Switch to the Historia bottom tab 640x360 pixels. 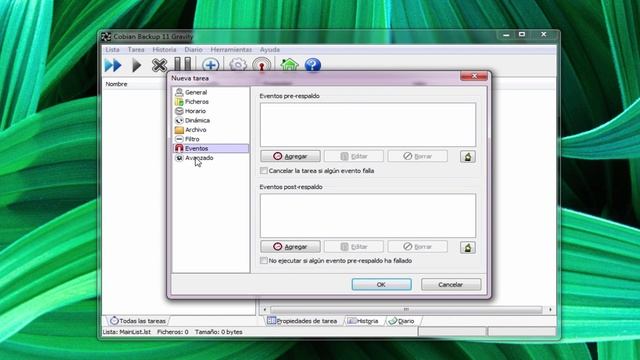(x=363, y=321)
